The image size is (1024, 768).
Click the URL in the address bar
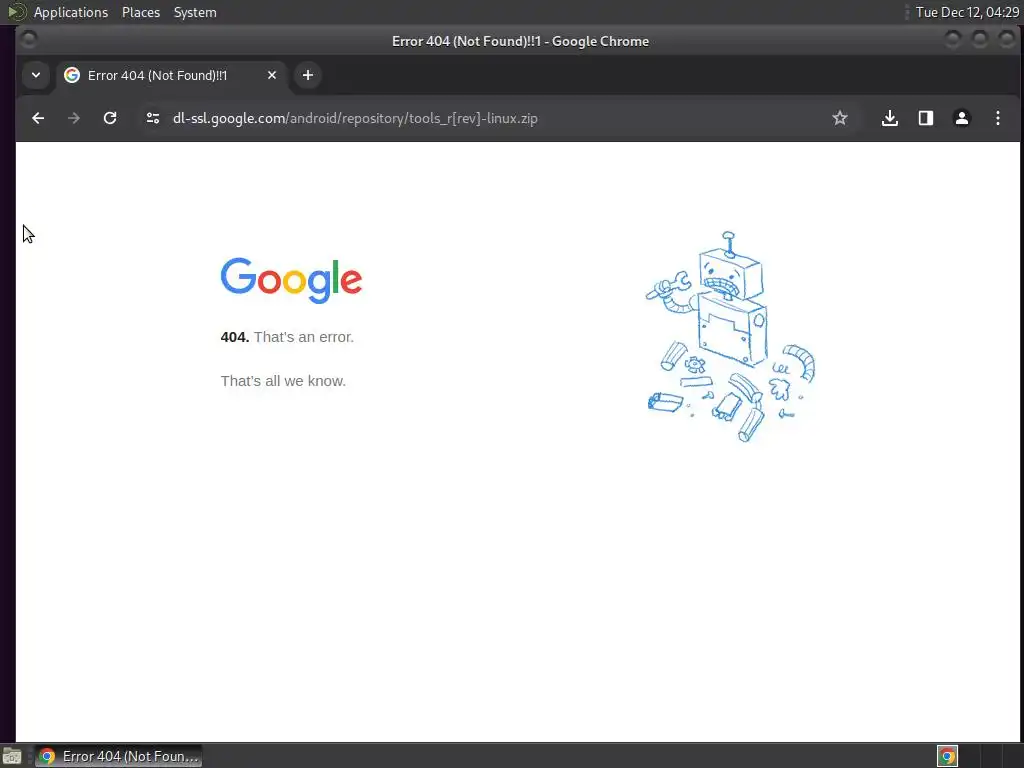(x=355, y=118)
